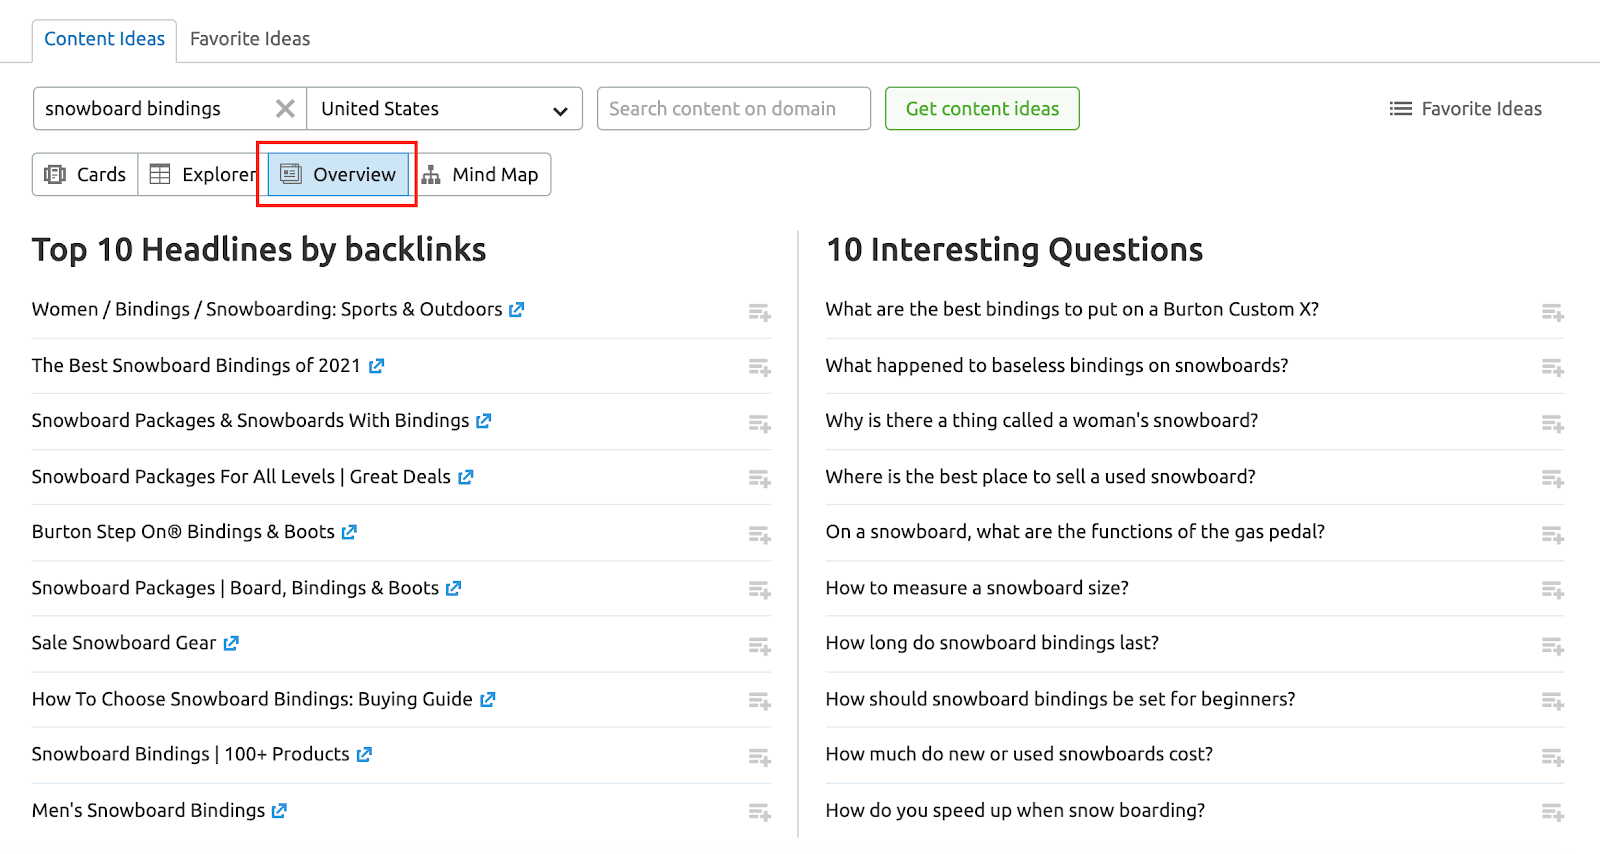Add Buying Guide headline to favorites
Screen dimensions: 1600x854
click(760, 701)
